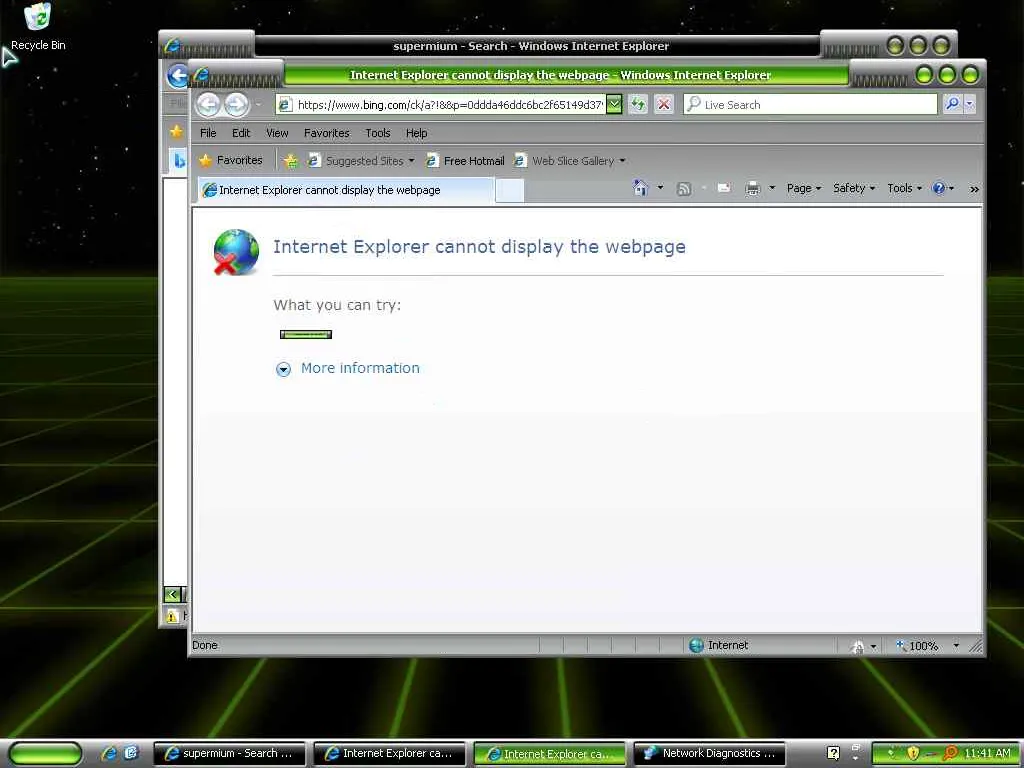Click the 11:41 AM system clock
Viewport: 1024px width, 768px height.
(x=987, y=754)
